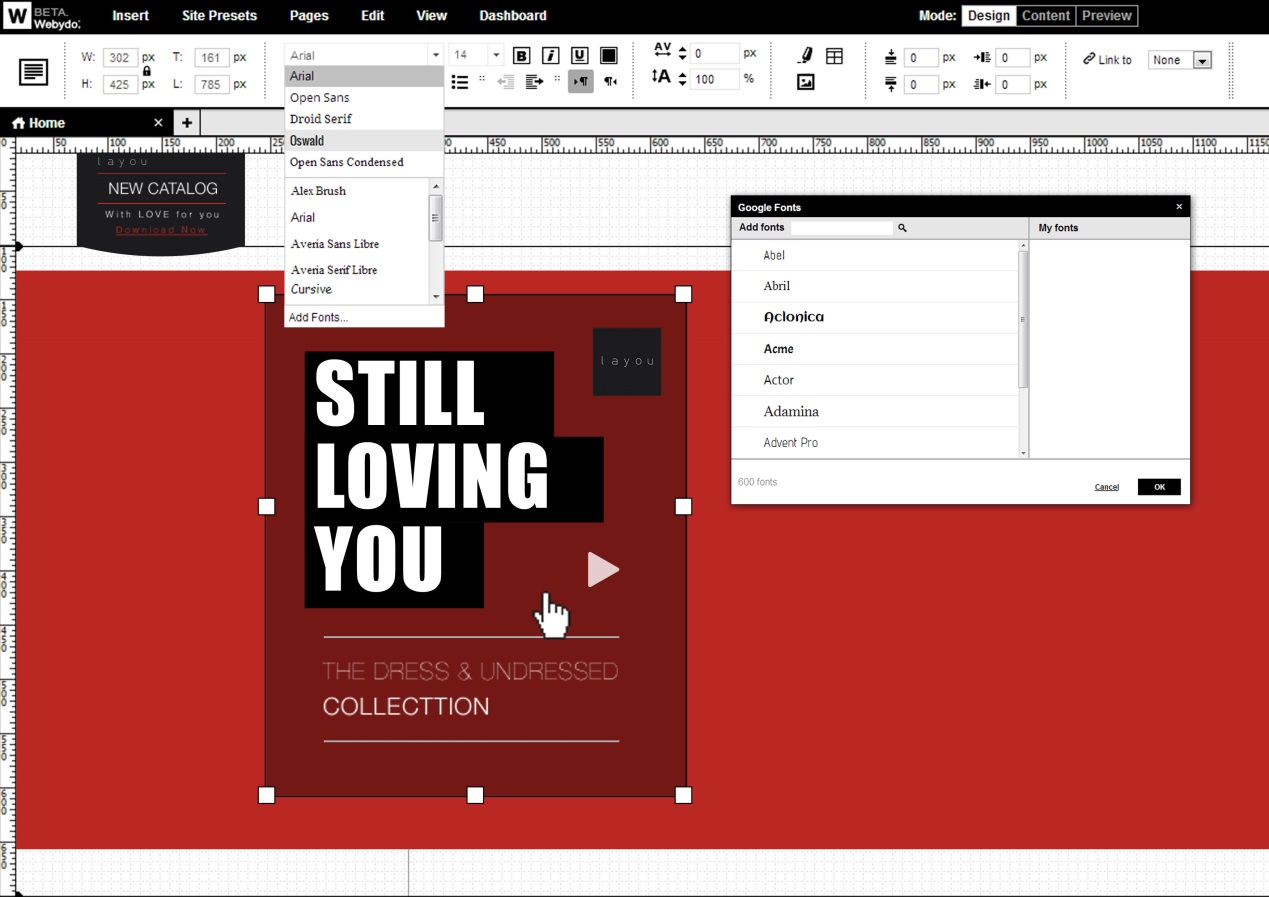Open the font size dropdown

click(496, 55)
